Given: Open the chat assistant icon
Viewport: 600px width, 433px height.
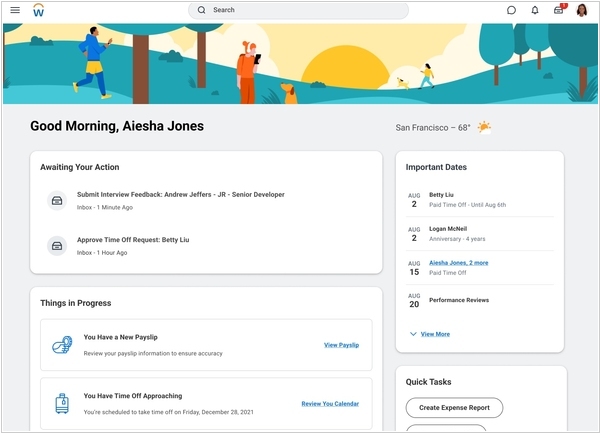Looking at the screenshot, I should click(x=511, y=10).
